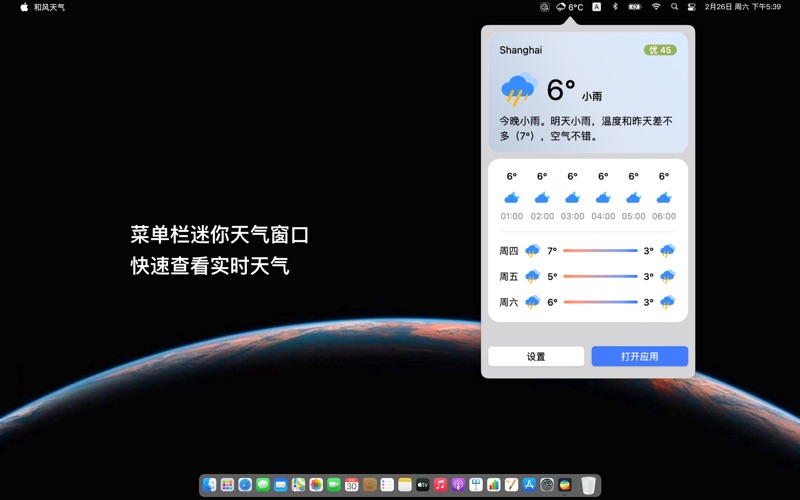Click the globe icon left of the weather item
Viewport: 800px width, 500px height.
click(545, 7)
